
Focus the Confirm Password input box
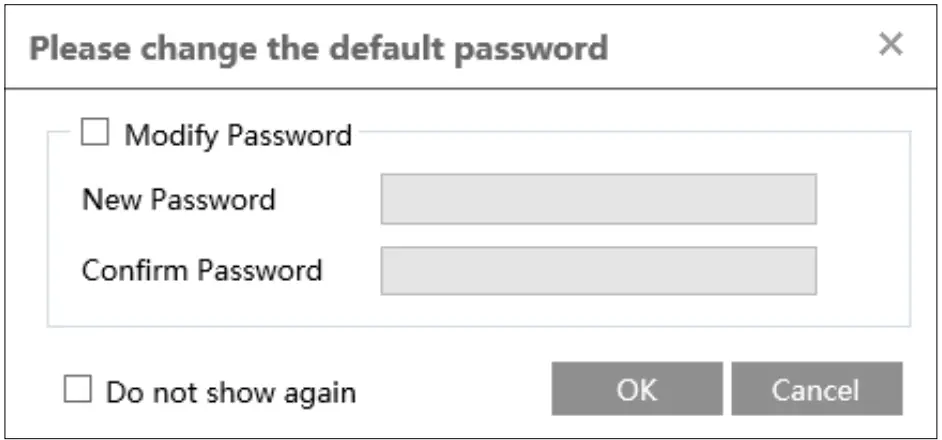pos(598,270)
